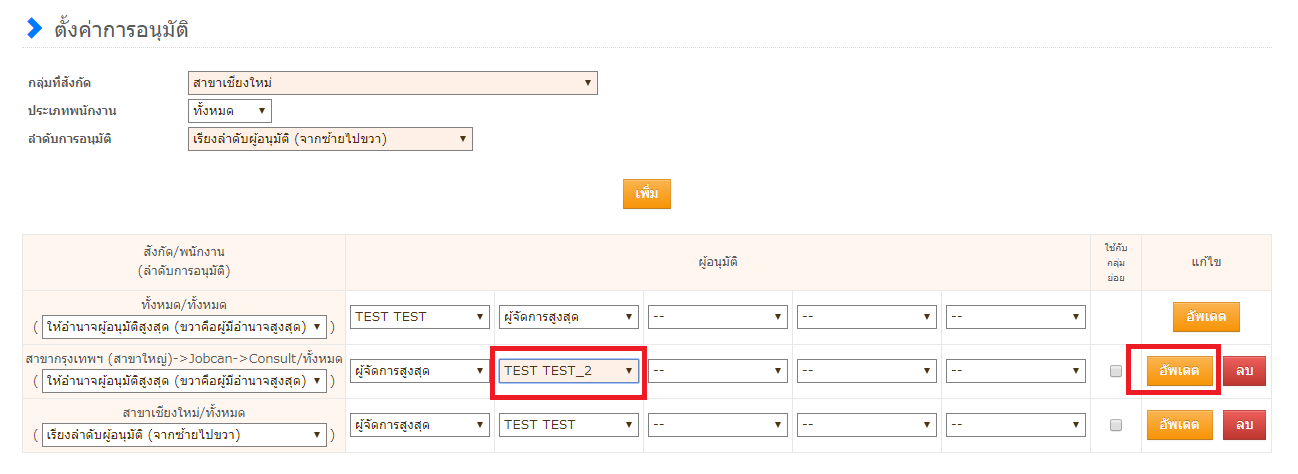Click ลบ in the สาขาเชียงใหม่ table row

pos(1244,425)
